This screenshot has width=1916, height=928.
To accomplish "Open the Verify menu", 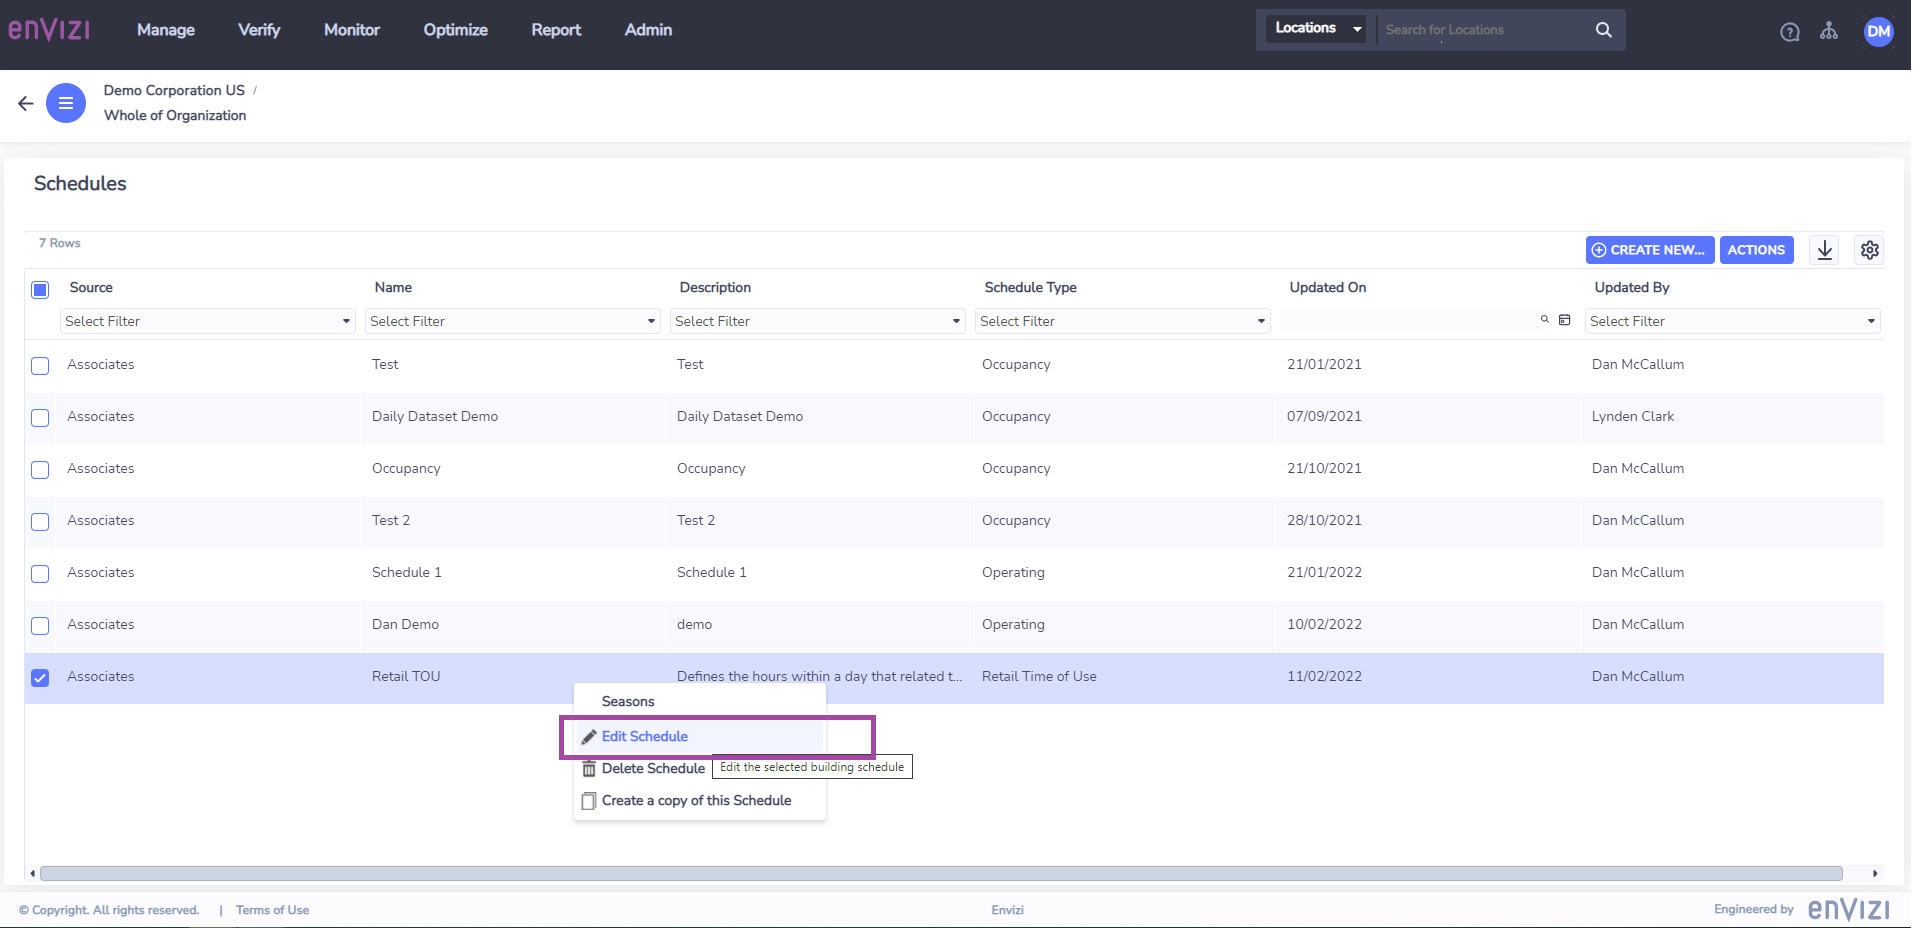I will point(259,30).
